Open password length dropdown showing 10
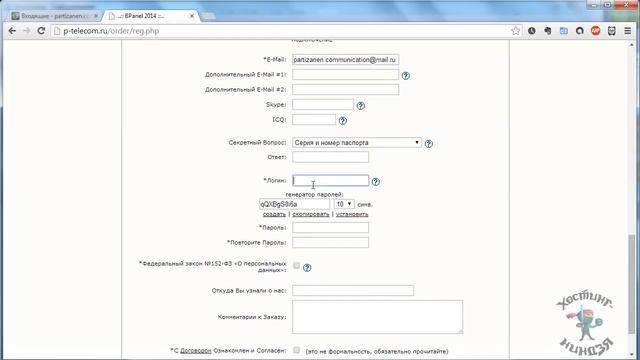Viewport: 640px width, 360px height. tap(344, 204)
